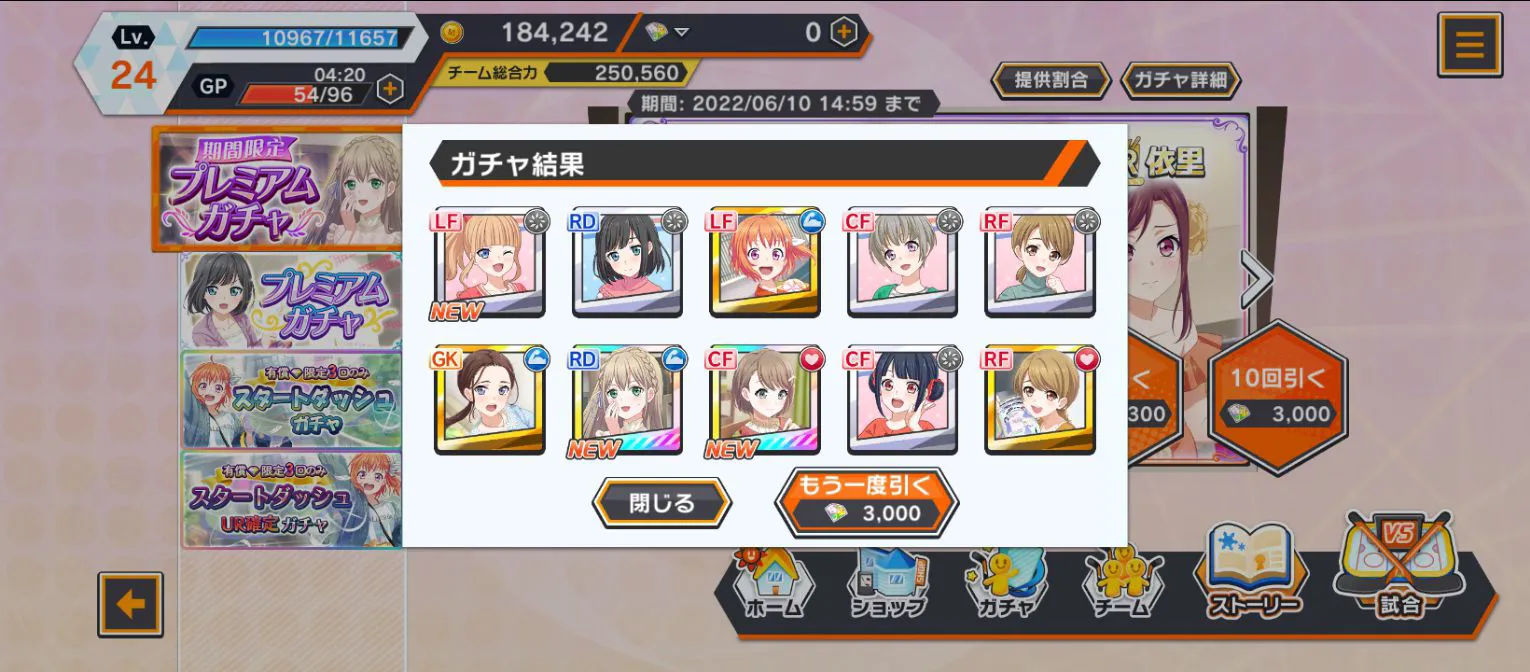This screenshot has width=1530, height=672.
Task: Tap the plus icon beside gem count
Action: pyautogui.click(x=845, y=33)
